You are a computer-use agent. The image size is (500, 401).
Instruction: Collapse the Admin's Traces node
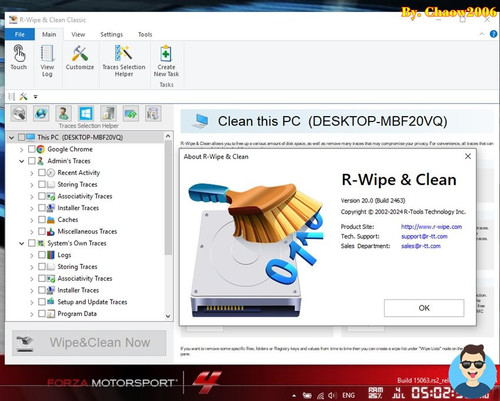coord(22,161)
